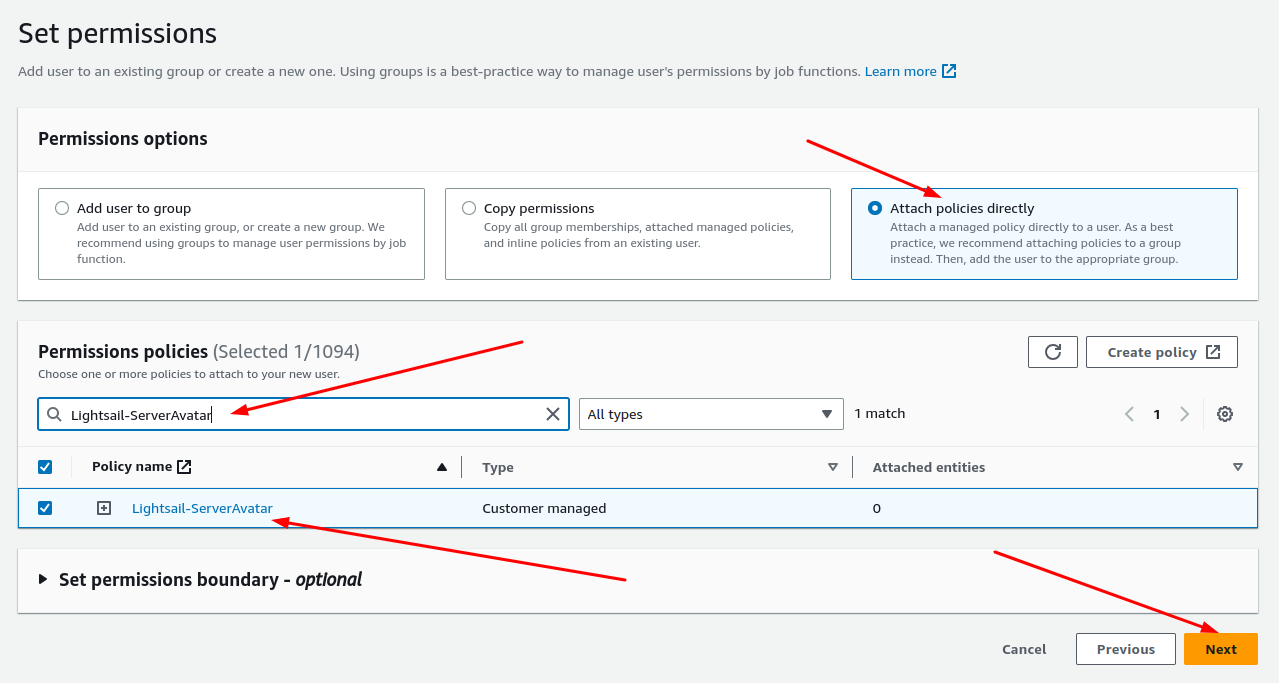Click the policy search input field

(303, 414)
